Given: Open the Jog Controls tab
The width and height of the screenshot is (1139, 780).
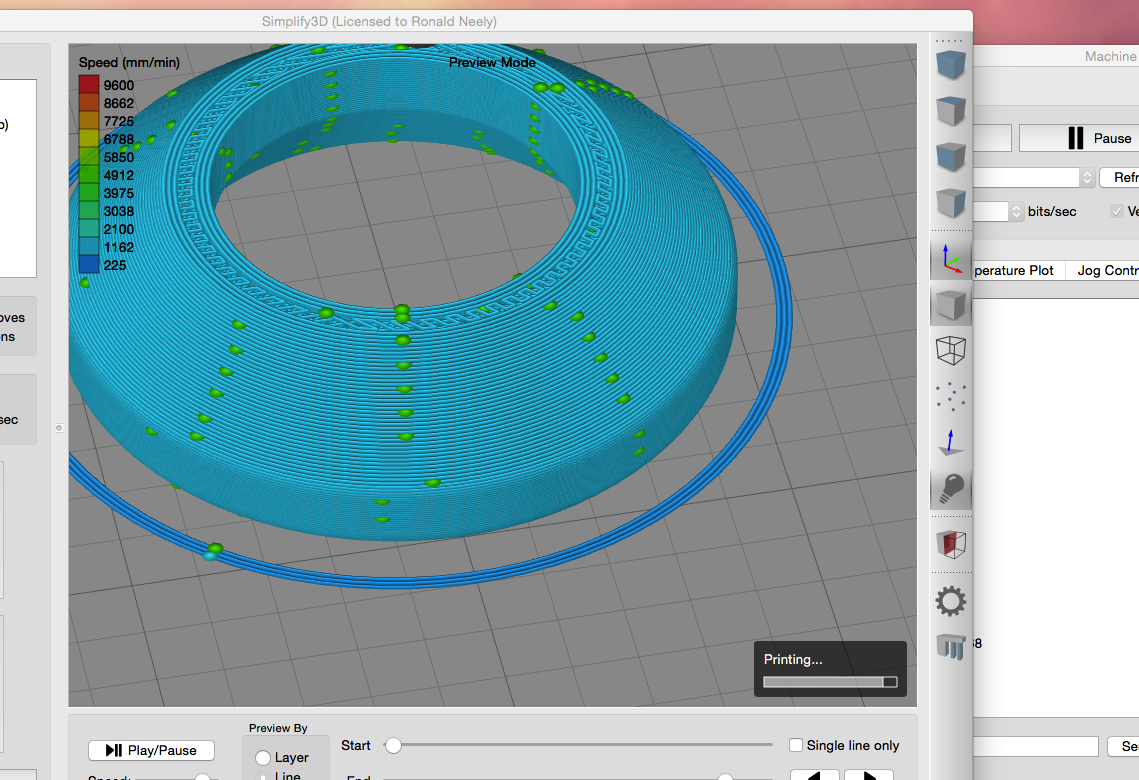Looking at the screenshot, I should click(1107, 270).
